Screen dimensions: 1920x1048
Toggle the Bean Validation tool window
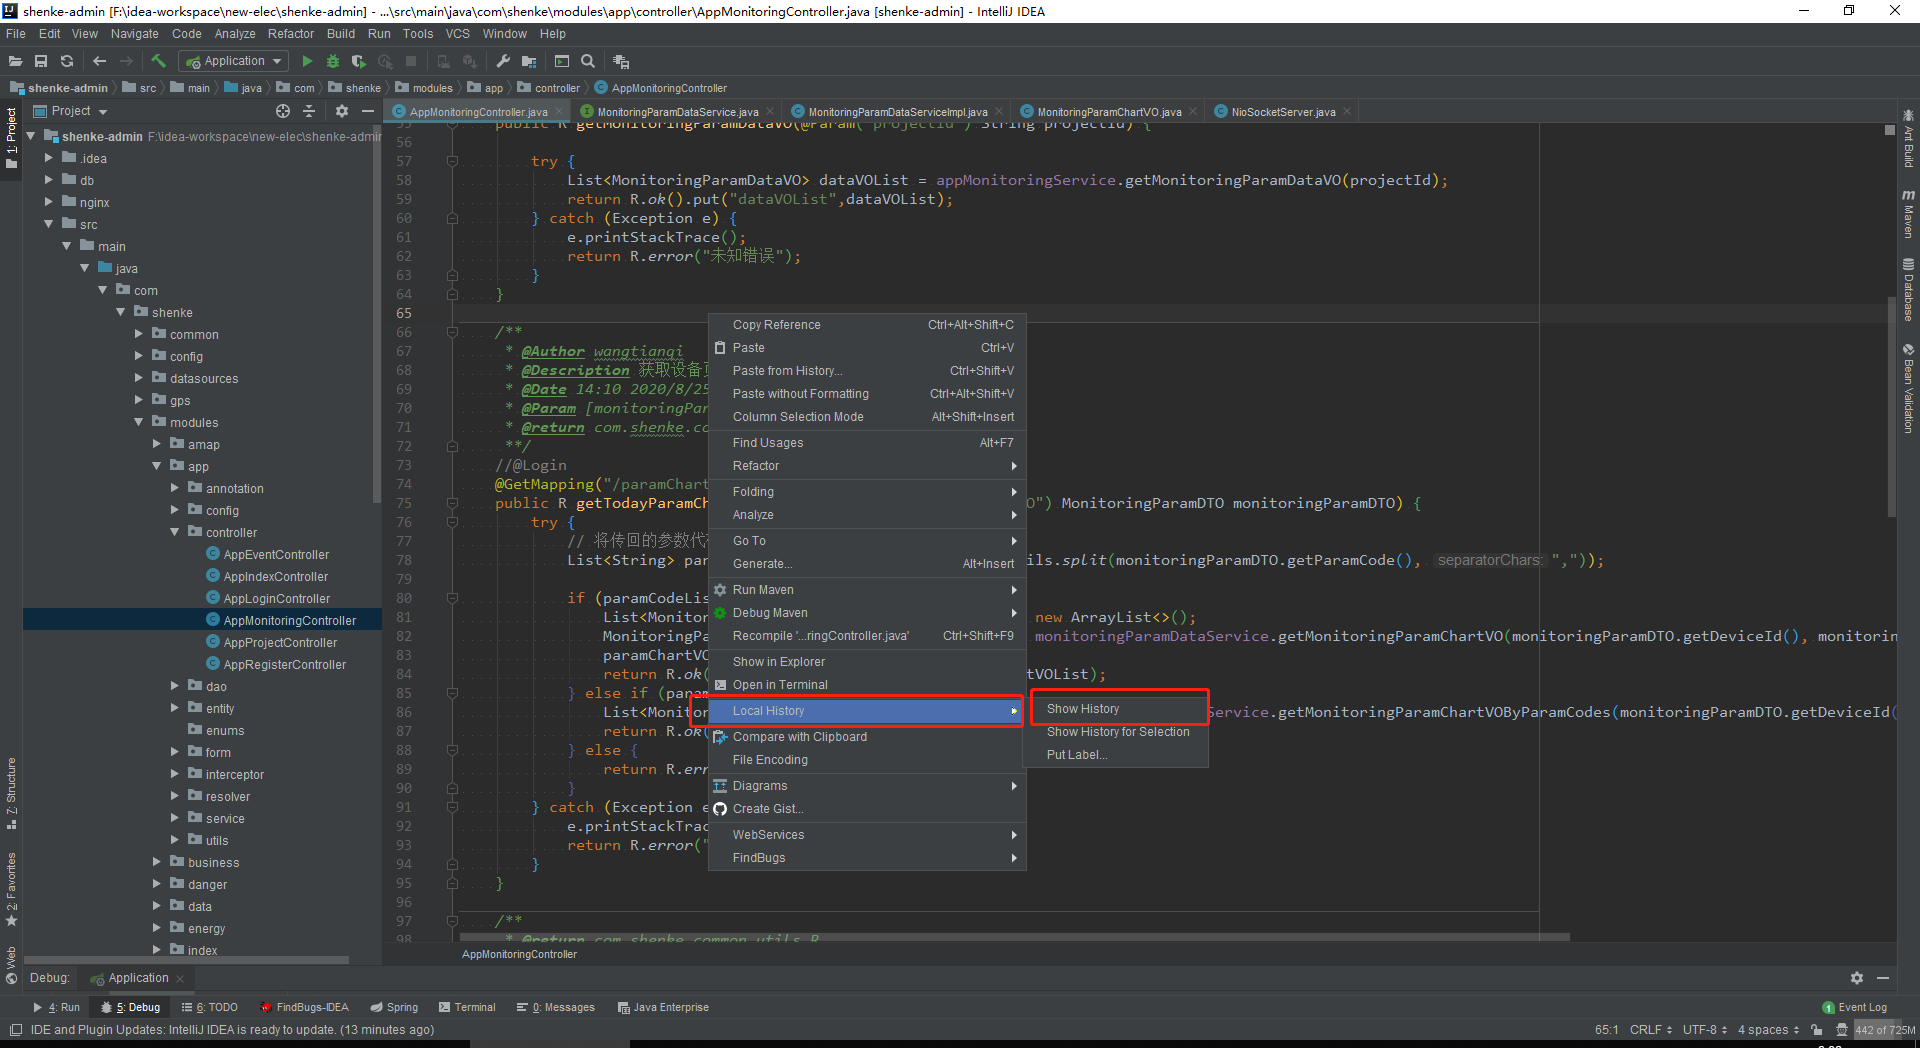point(1908,388)
